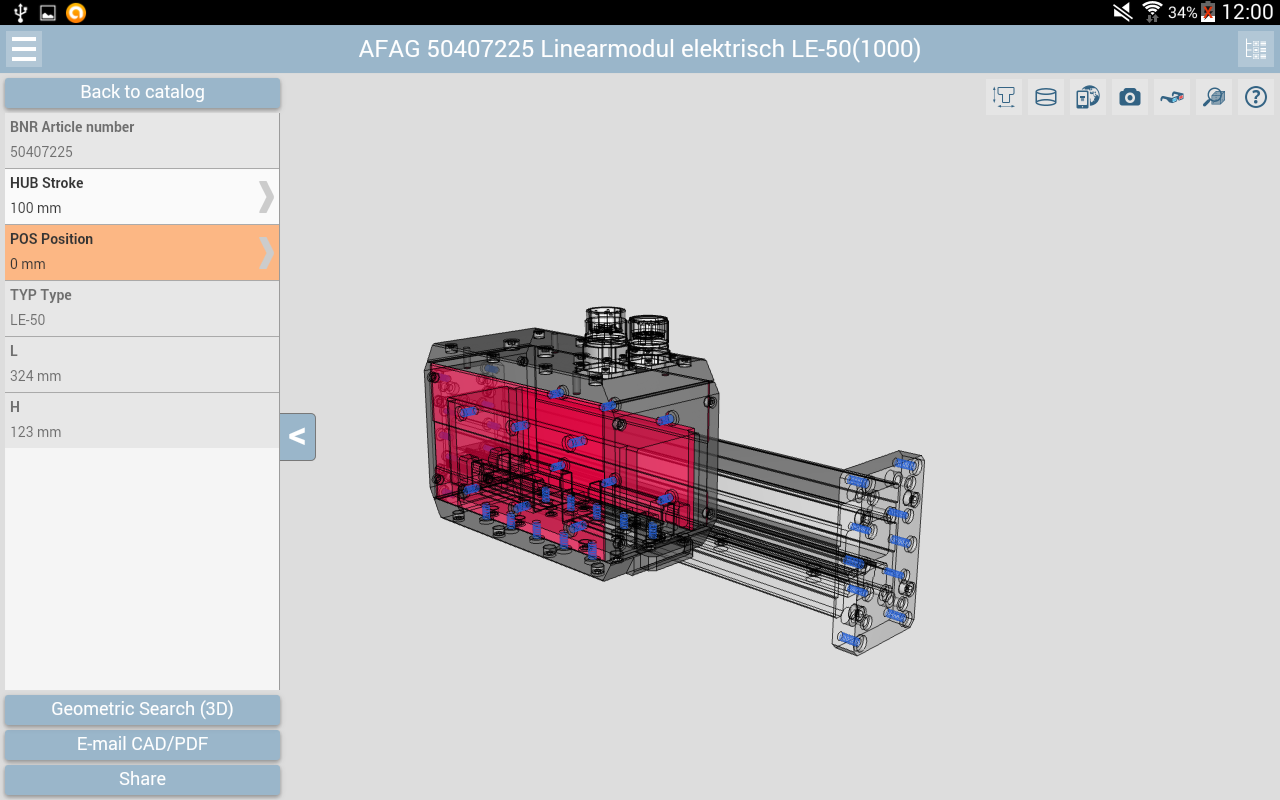Open help with question mark icon
Image resolution: width=1280 pixels, height=800 pixels.
coord(1256,97)
